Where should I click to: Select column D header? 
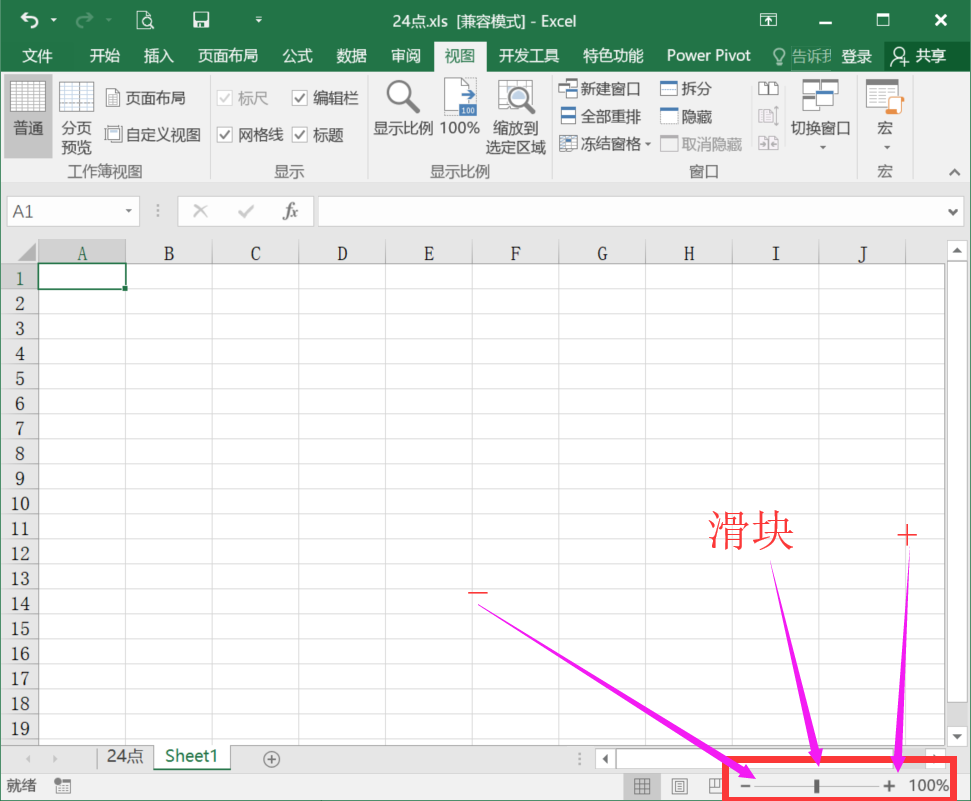click(x=342, y=253)
